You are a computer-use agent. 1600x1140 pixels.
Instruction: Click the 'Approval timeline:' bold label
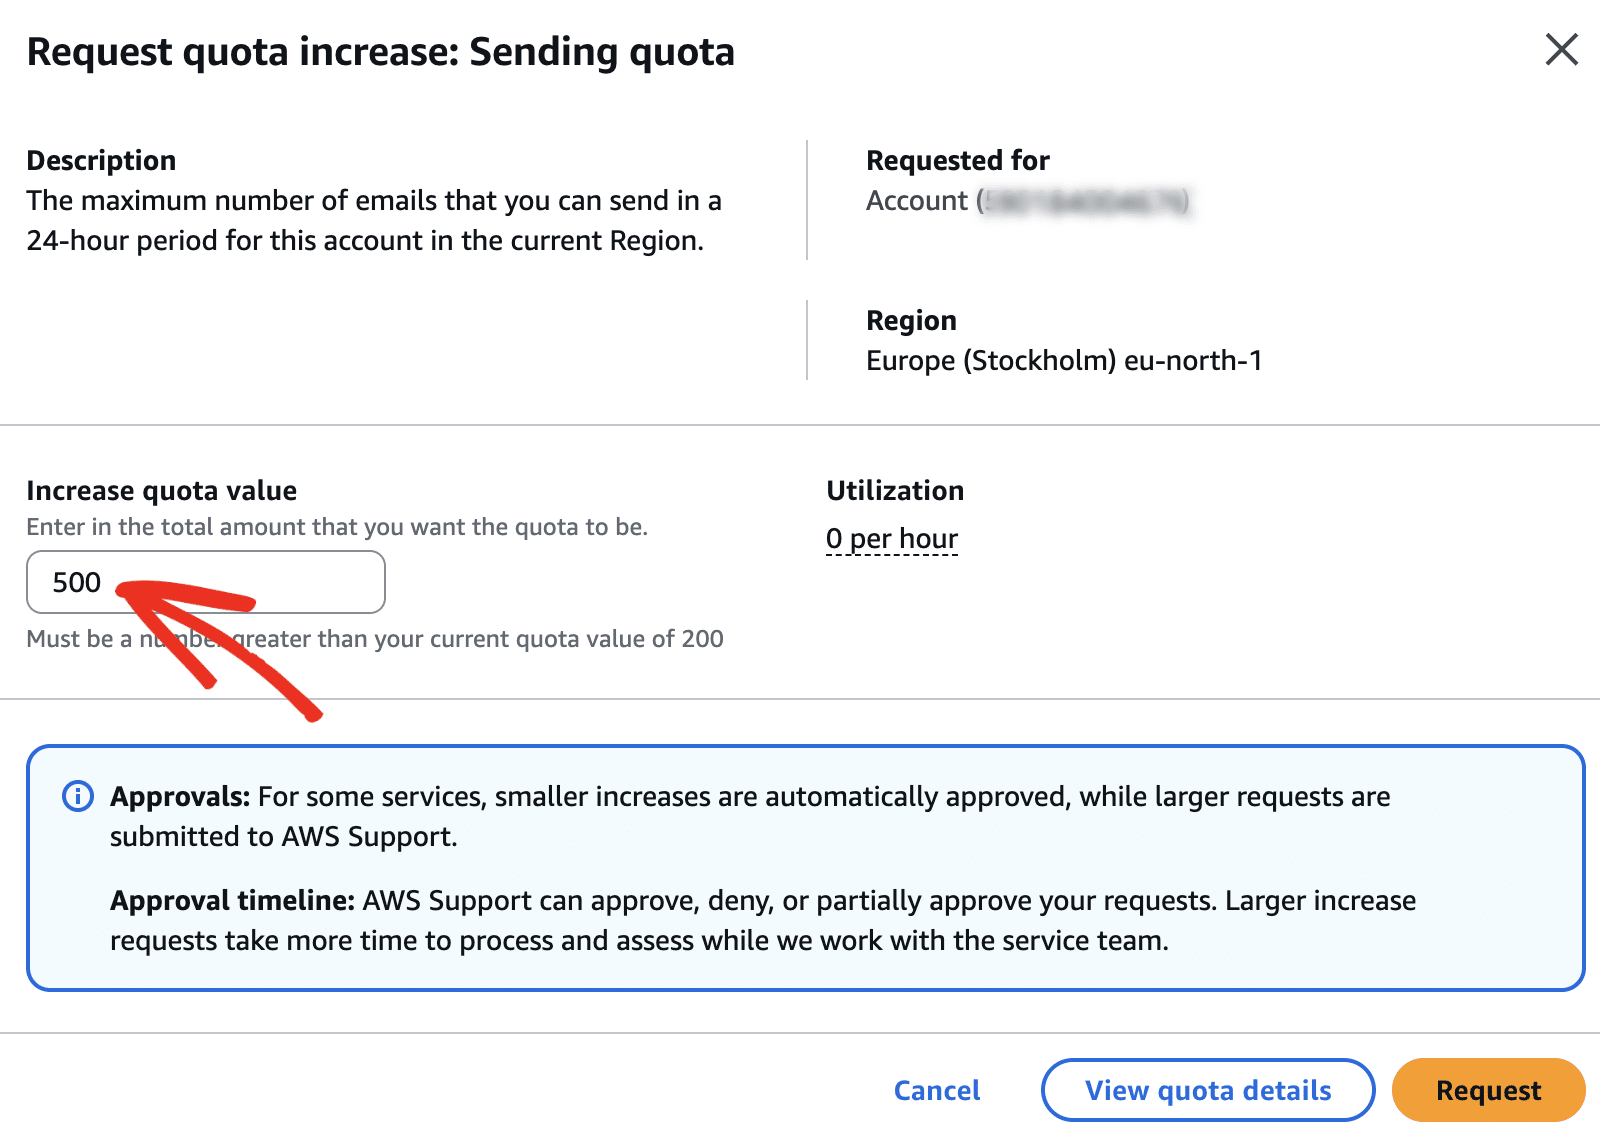(232, 900)
